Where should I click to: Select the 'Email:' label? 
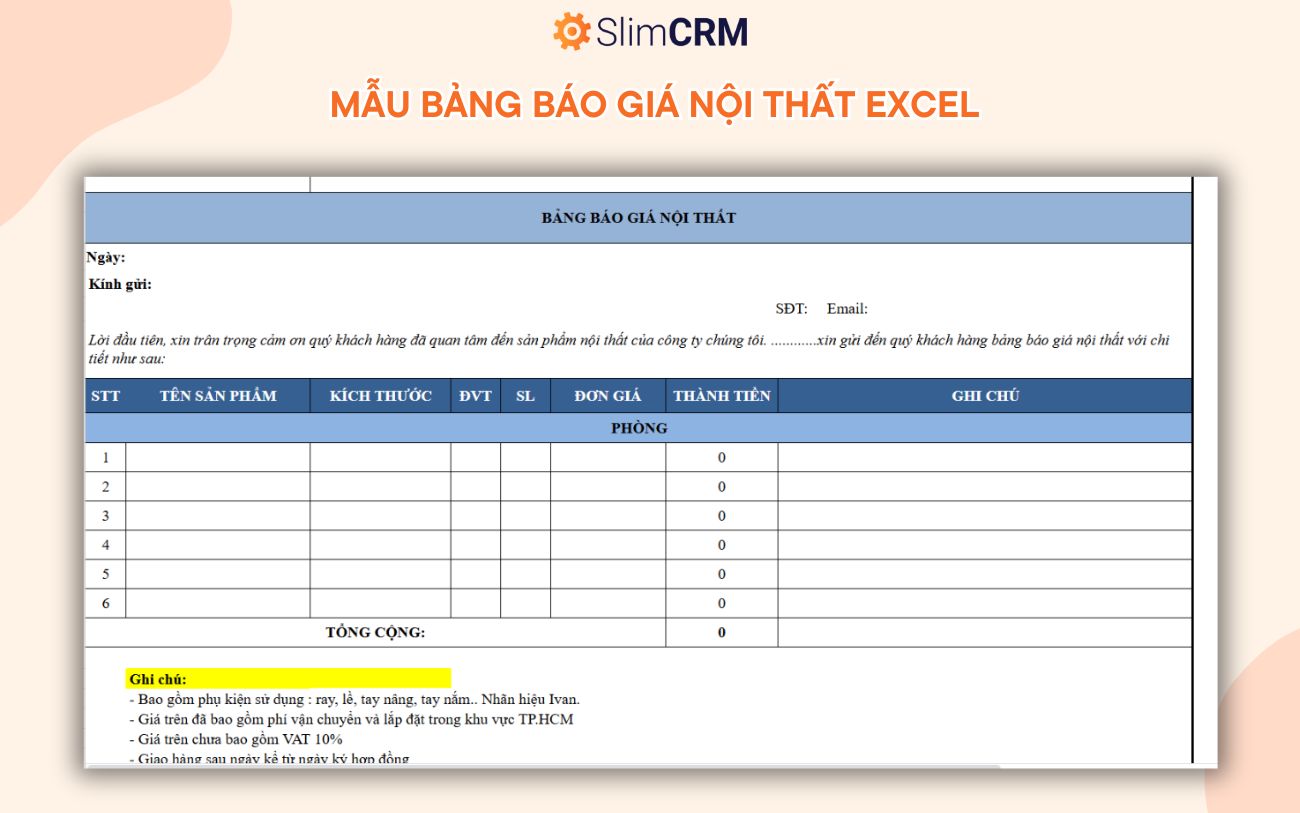tap(847, 309)
